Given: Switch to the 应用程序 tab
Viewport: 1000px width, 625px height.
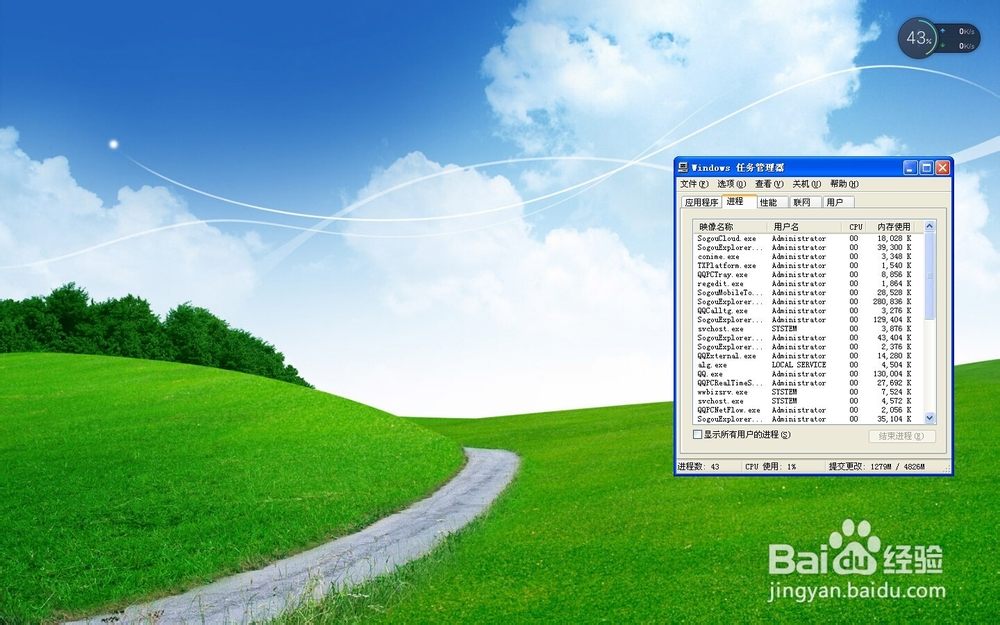Looking at the screenshot, I should (x=701, y=202).
